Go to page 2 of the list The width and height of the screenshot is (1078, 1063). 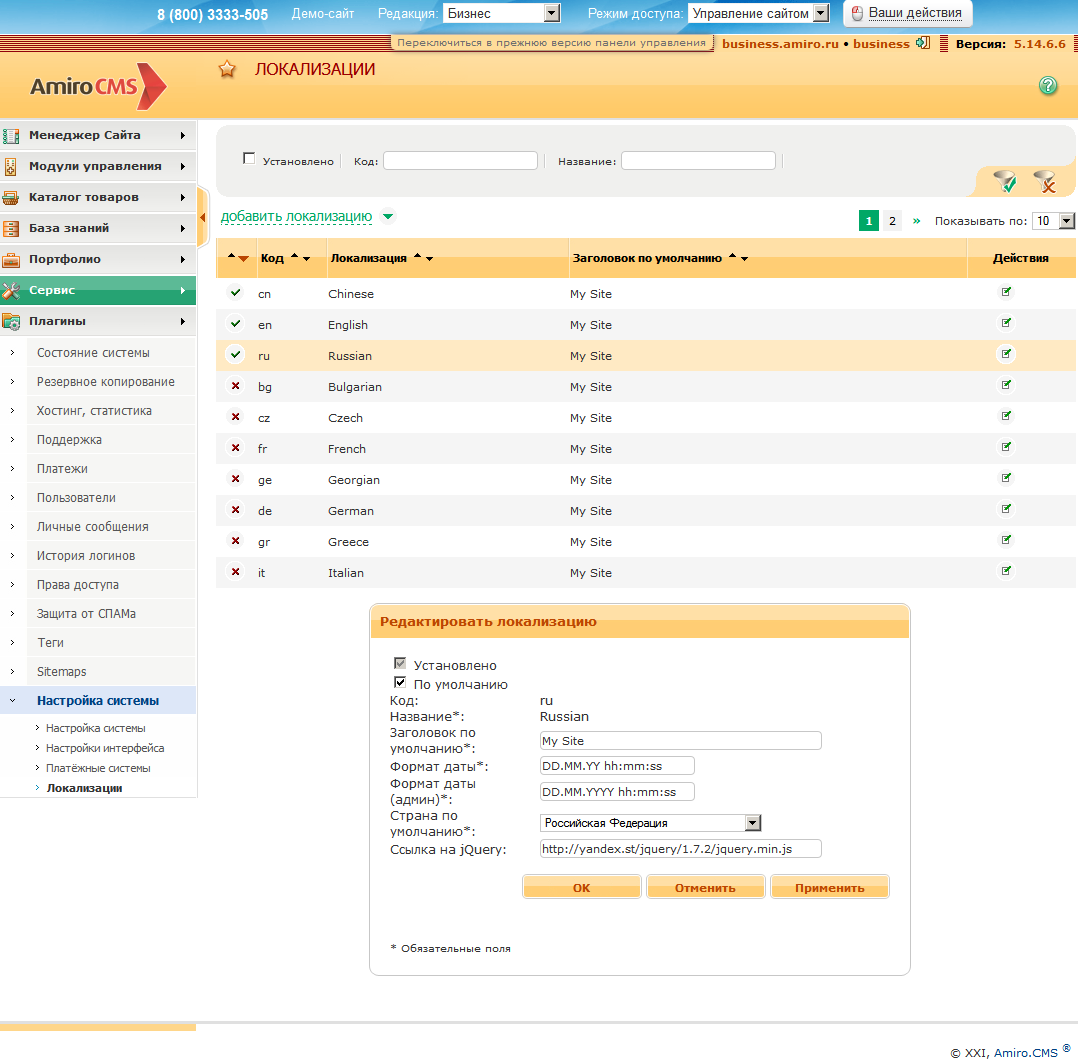[892, 221]
